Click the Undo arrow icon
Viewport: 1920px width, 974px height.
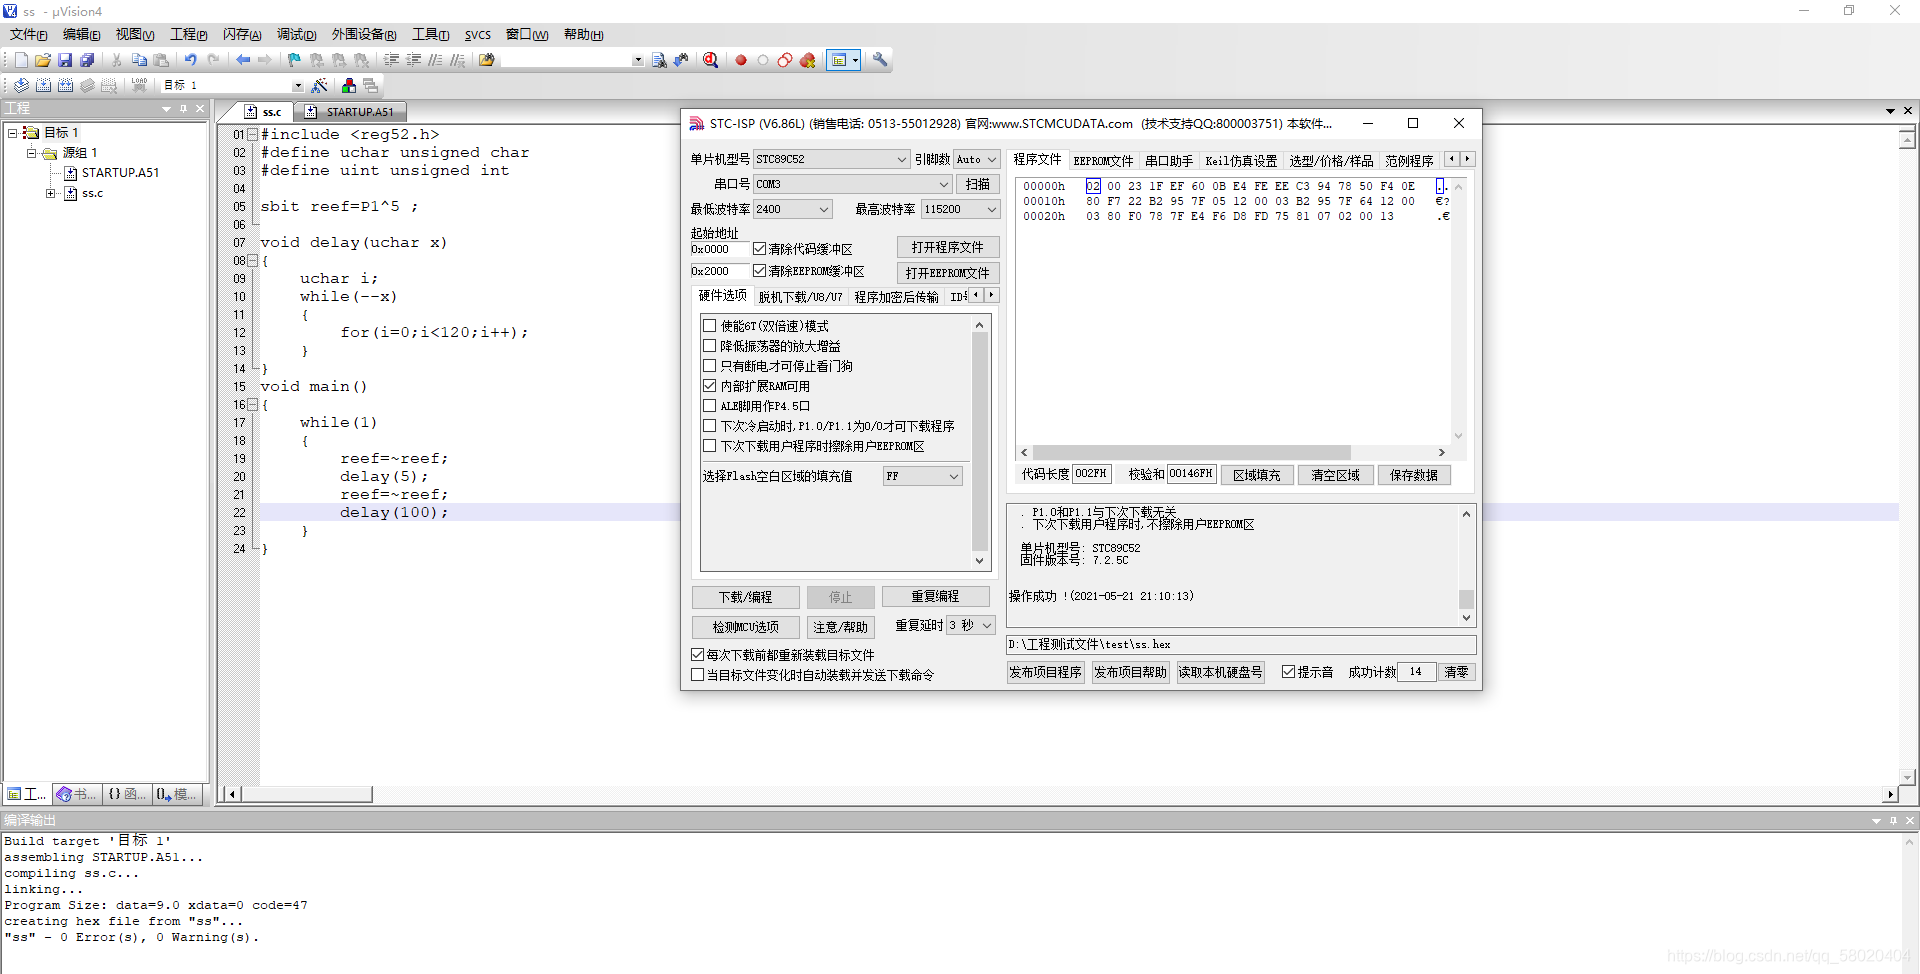click(190, 60)
